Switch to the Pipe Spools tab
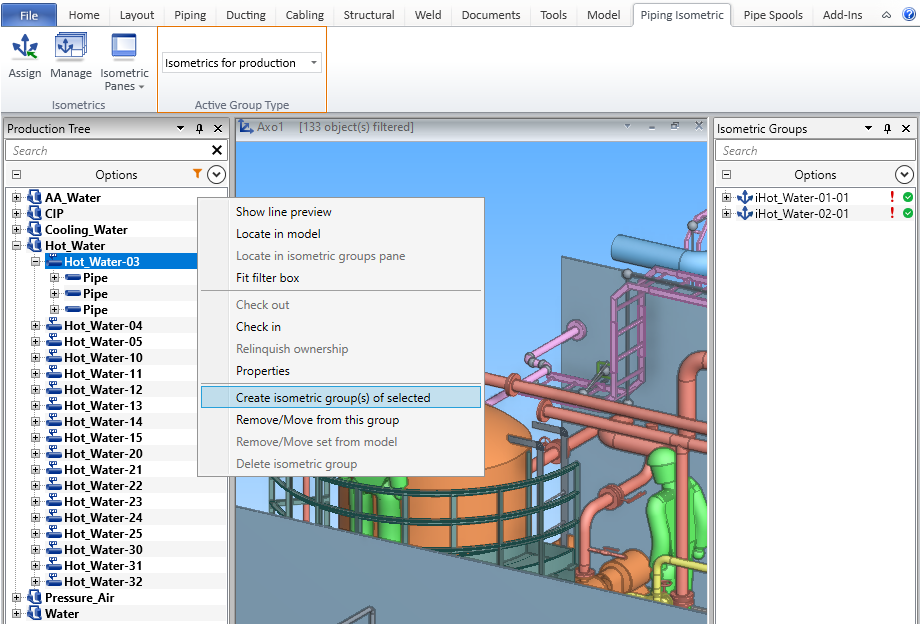This screenshot has height=624, width=920. click(x=773, y=15)
